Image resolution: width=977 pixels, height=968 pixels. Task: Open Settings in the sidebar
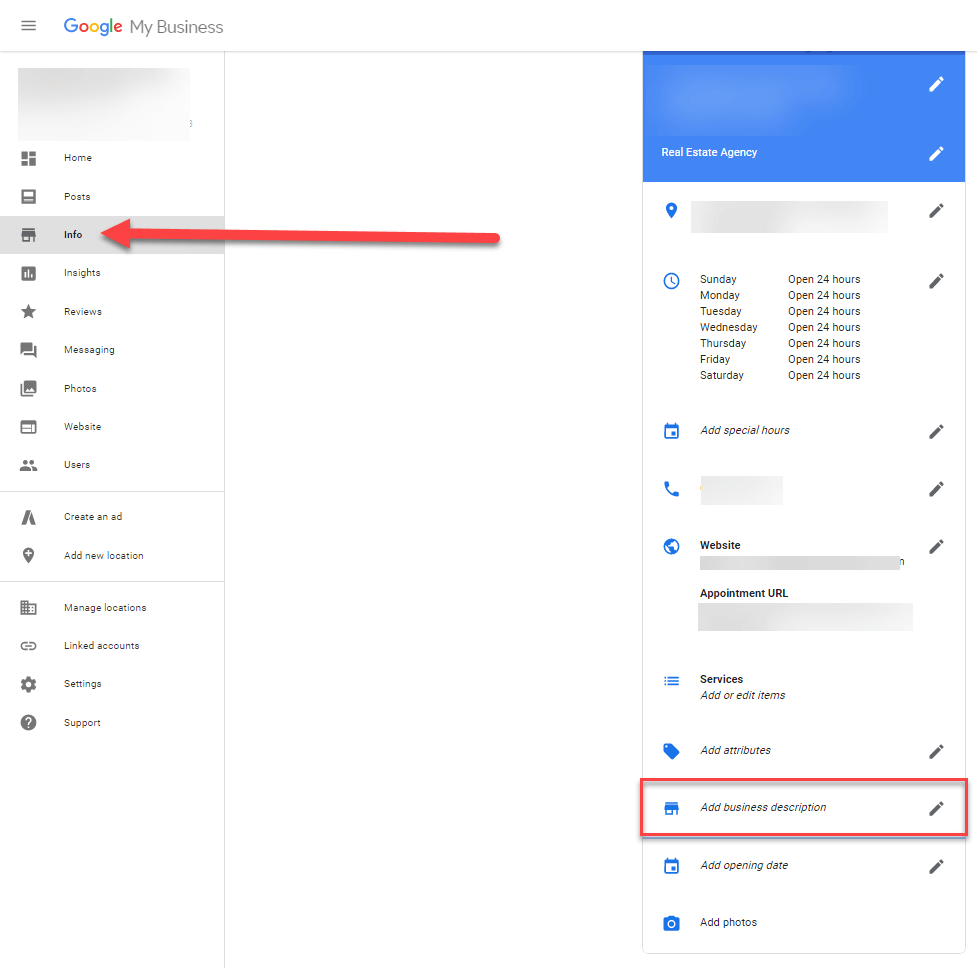click(x=112, y=683)
